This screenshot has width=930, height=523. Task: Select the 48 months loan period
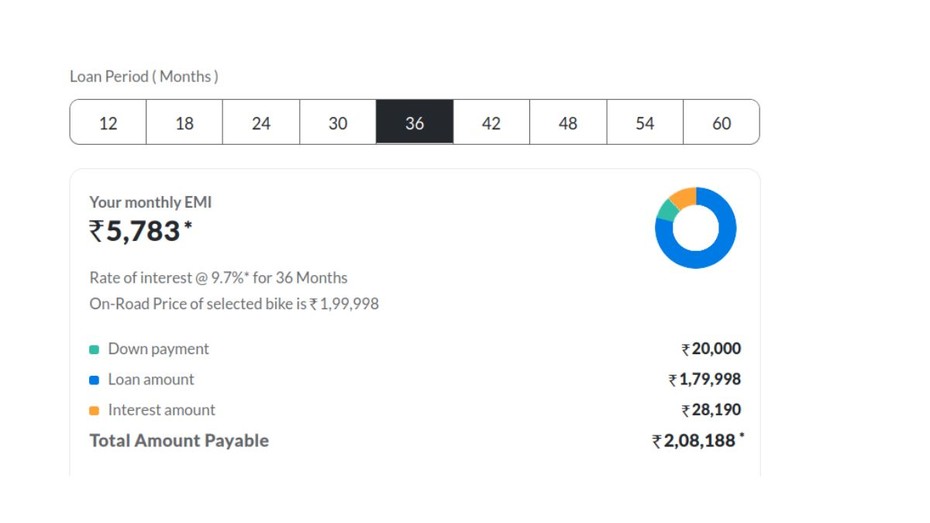[568, 123]
